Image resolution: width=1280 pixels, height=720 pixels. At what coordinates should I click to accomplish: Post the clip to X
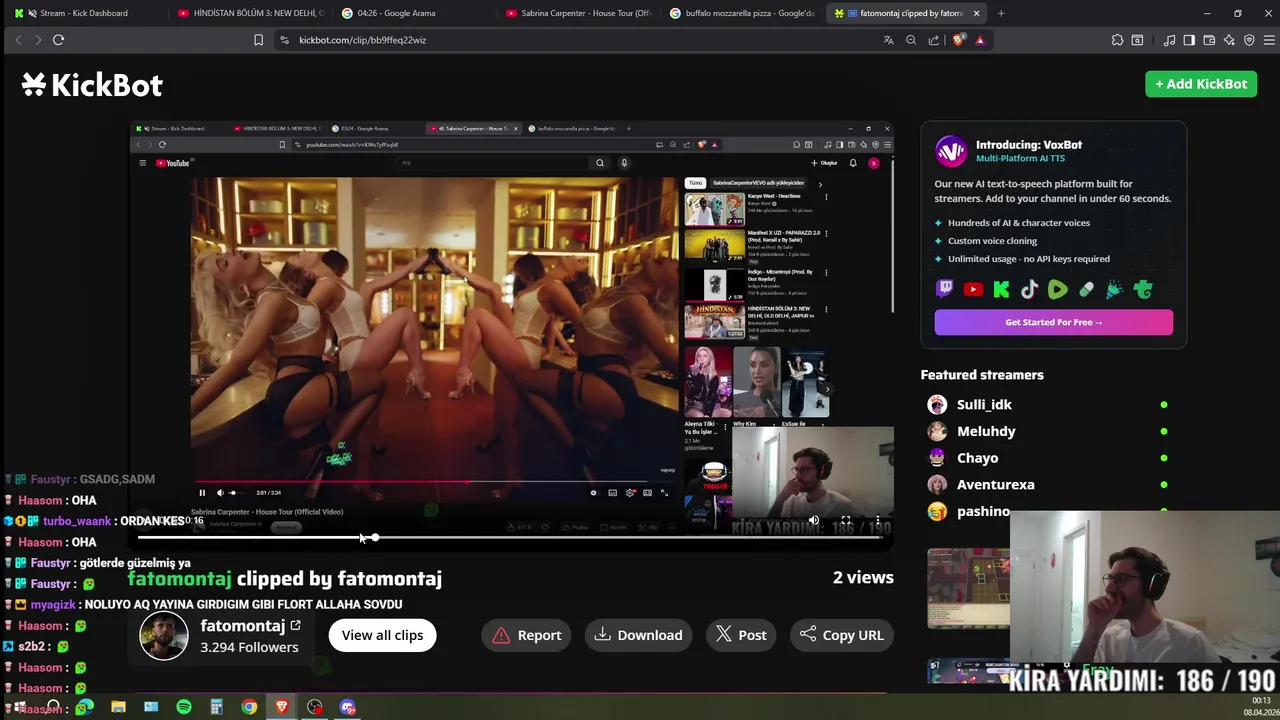point(741,635)
